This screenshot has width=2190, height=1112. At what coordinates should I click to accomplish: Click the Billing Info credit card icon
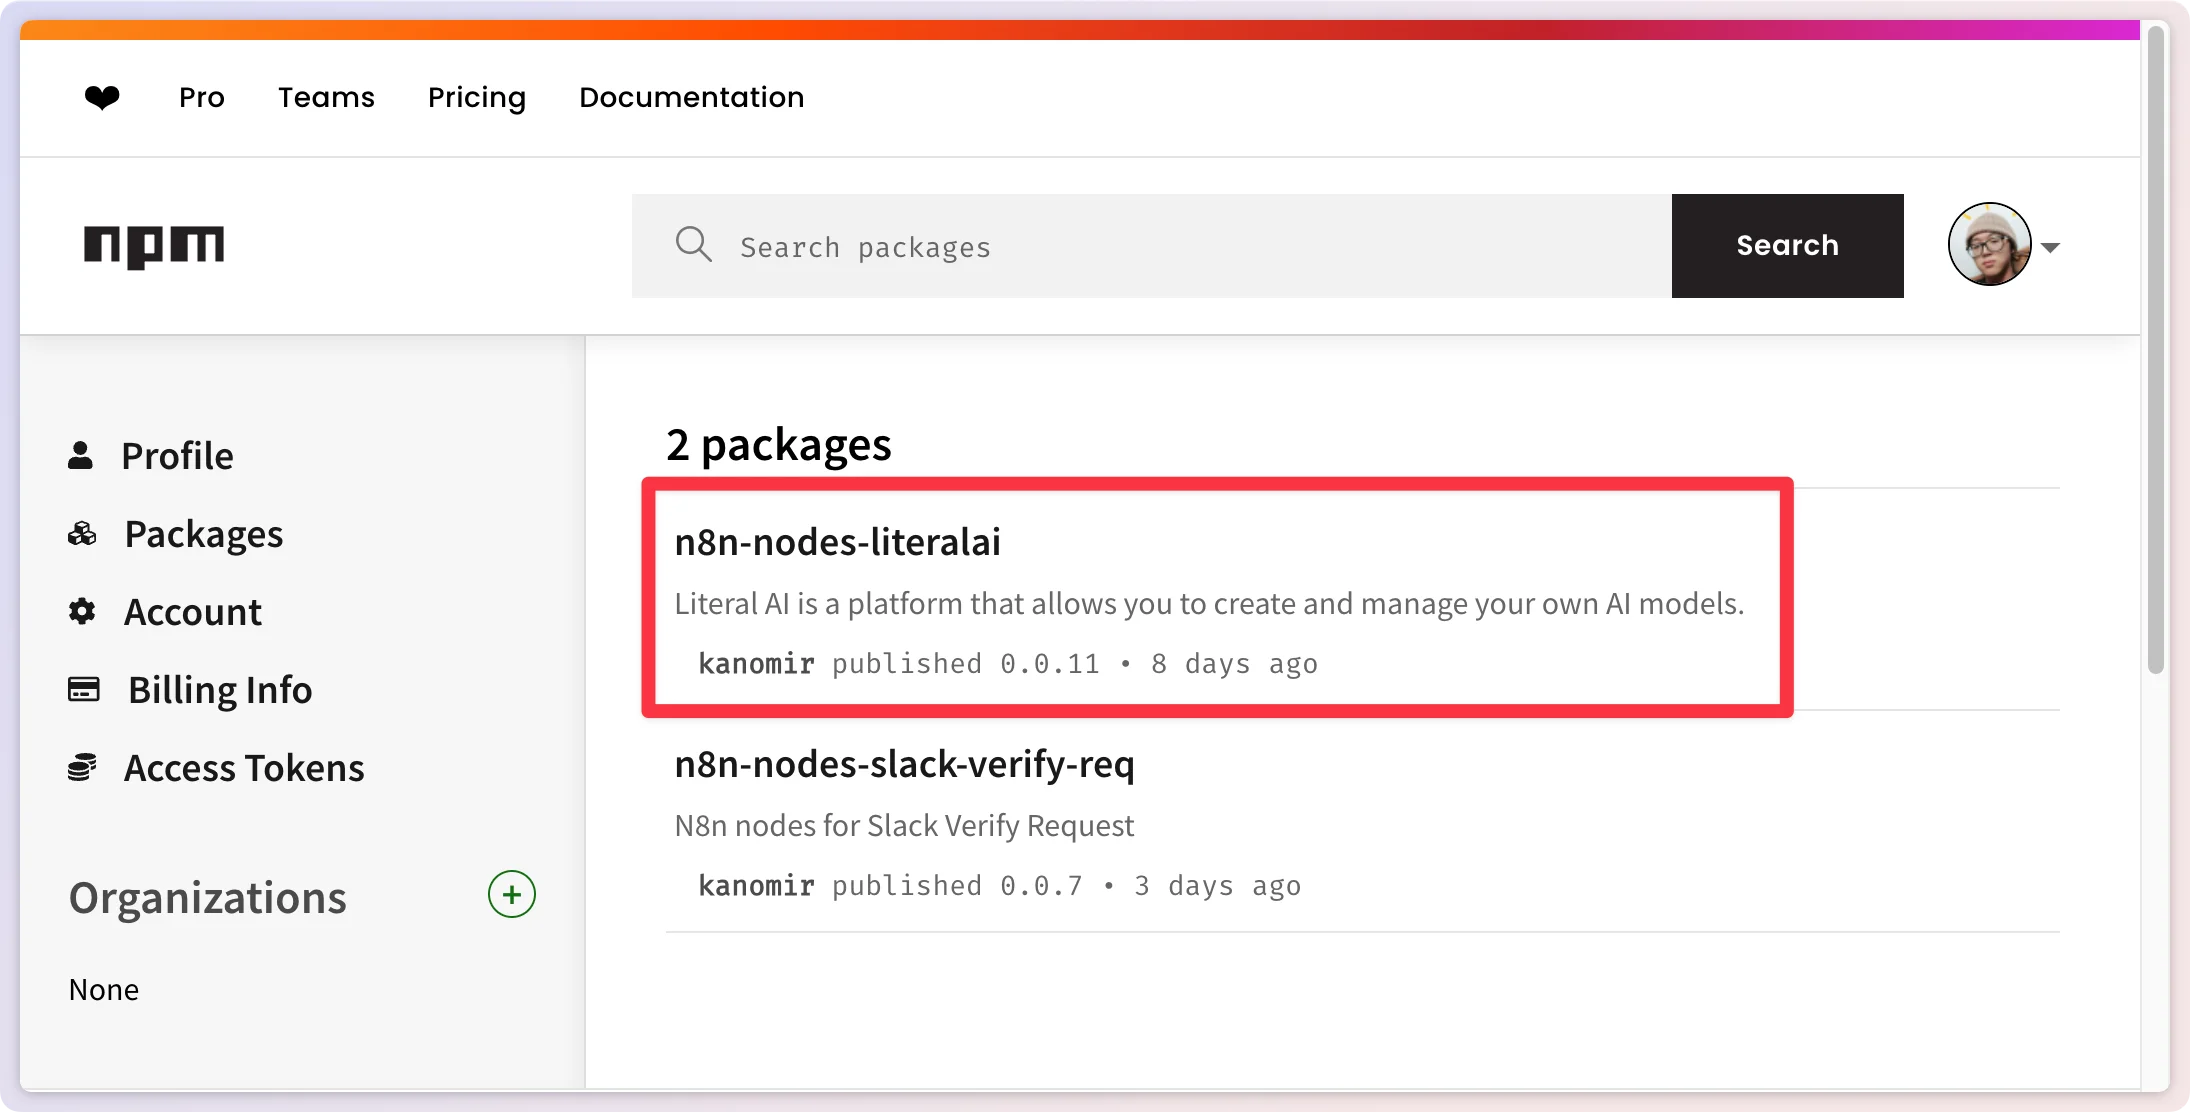83,689
